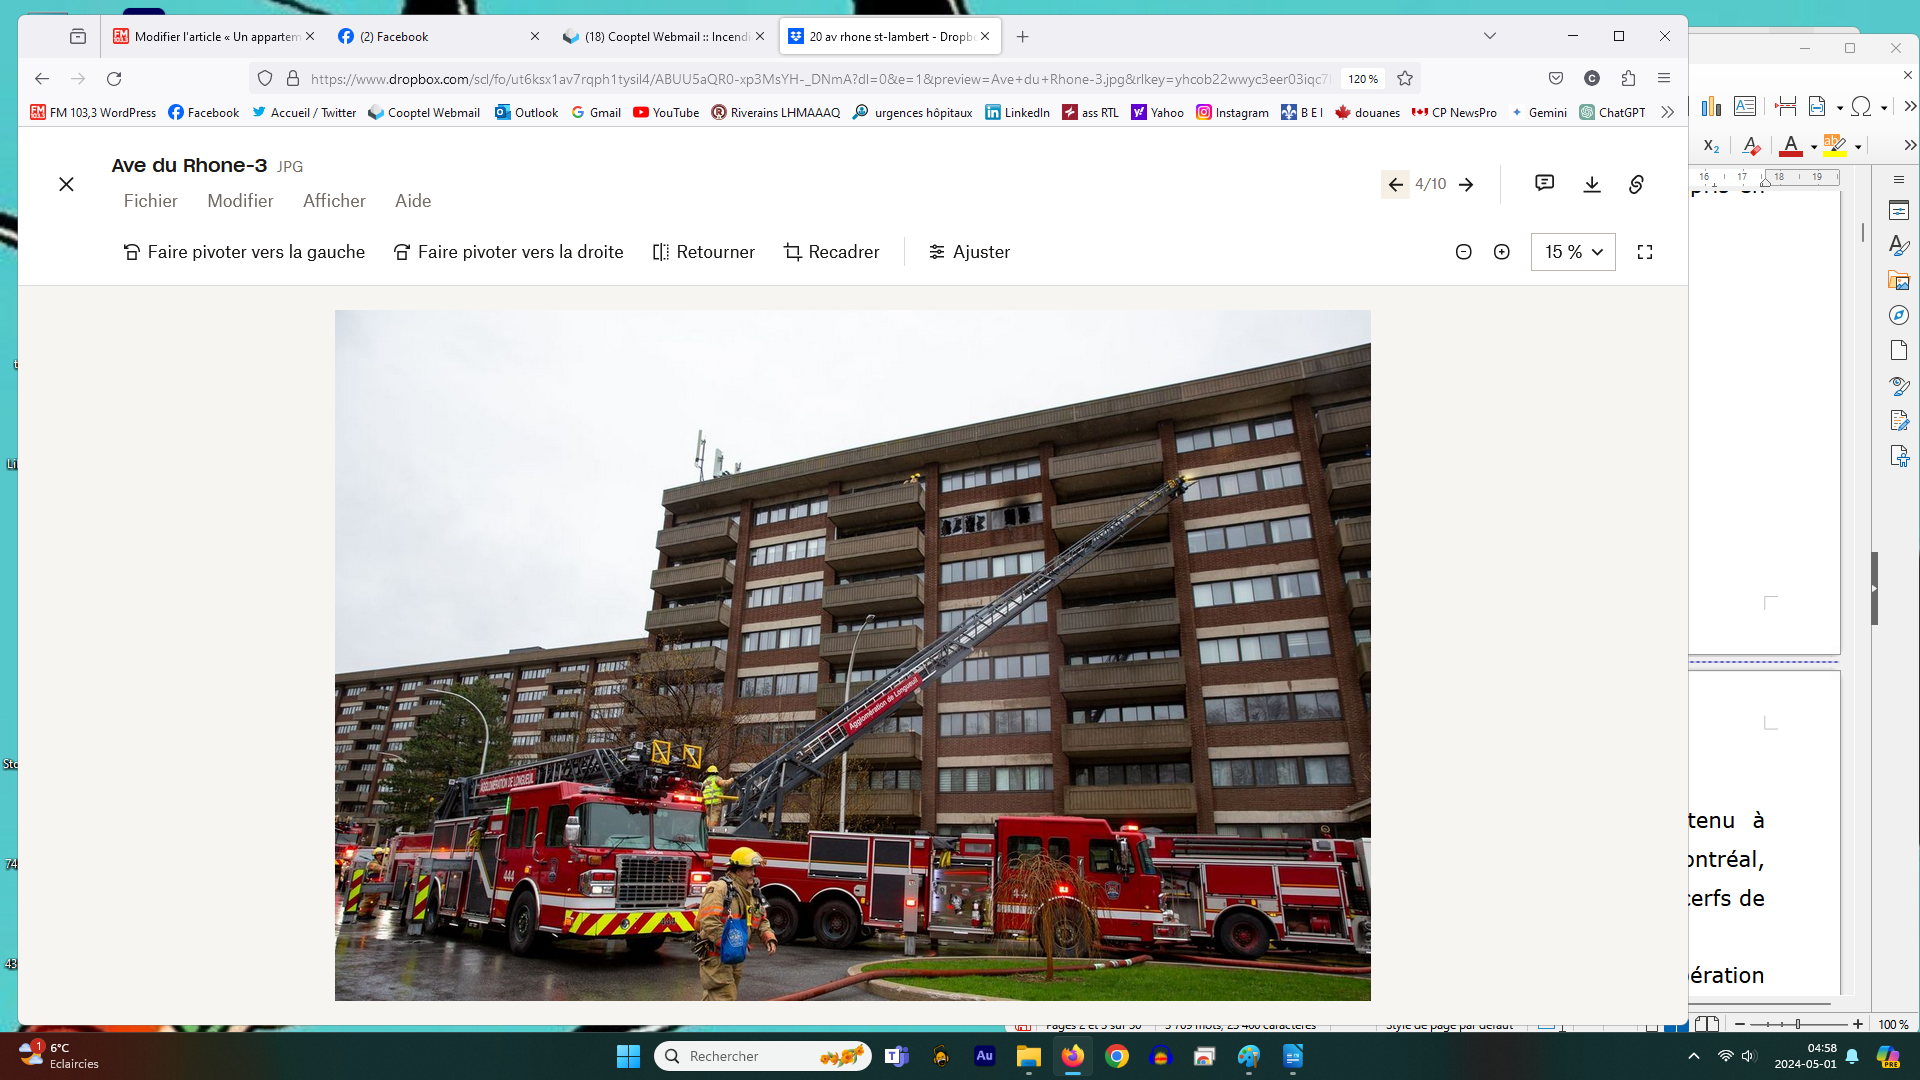
Task: Click the Ajuster button
Action: point(969,252)
